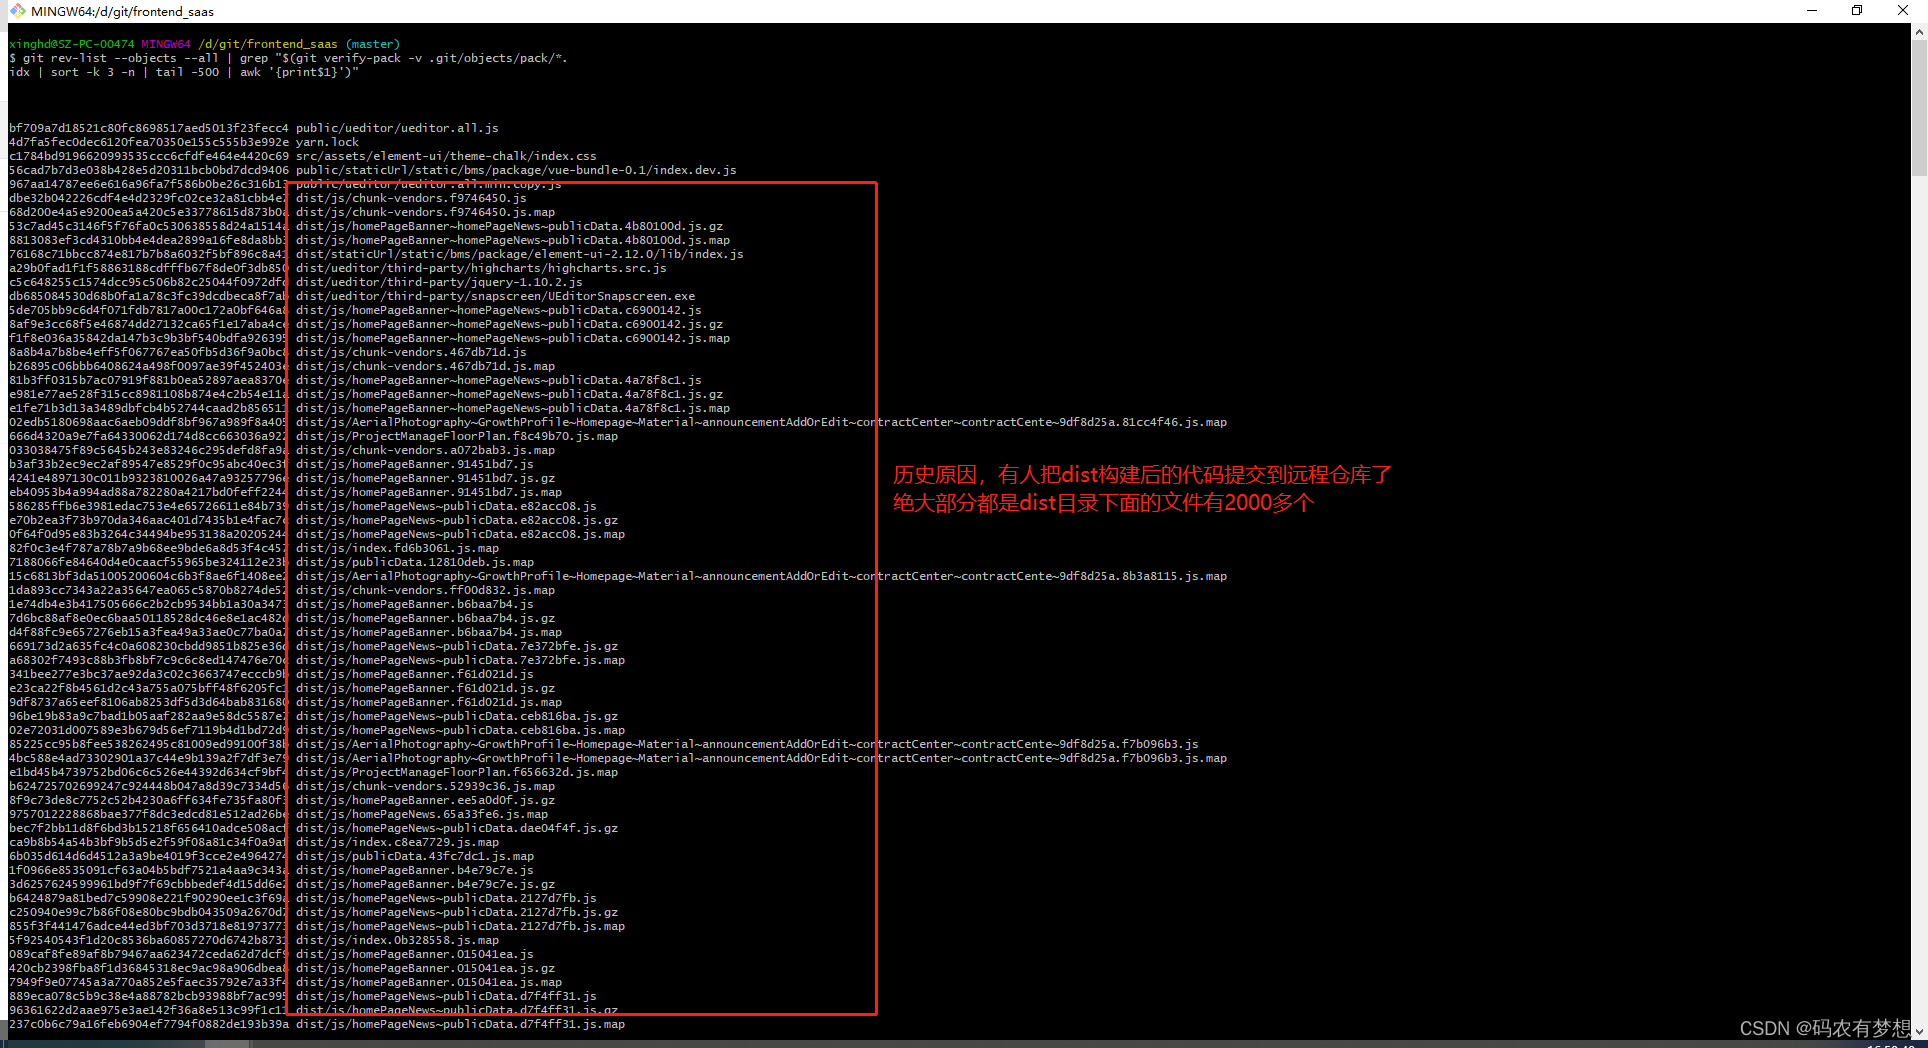1928x1048 pixels.
Task: Click hash 'bf709a7d18521c80fc8698517aed5013f23fecc4'
Action: 149,128
